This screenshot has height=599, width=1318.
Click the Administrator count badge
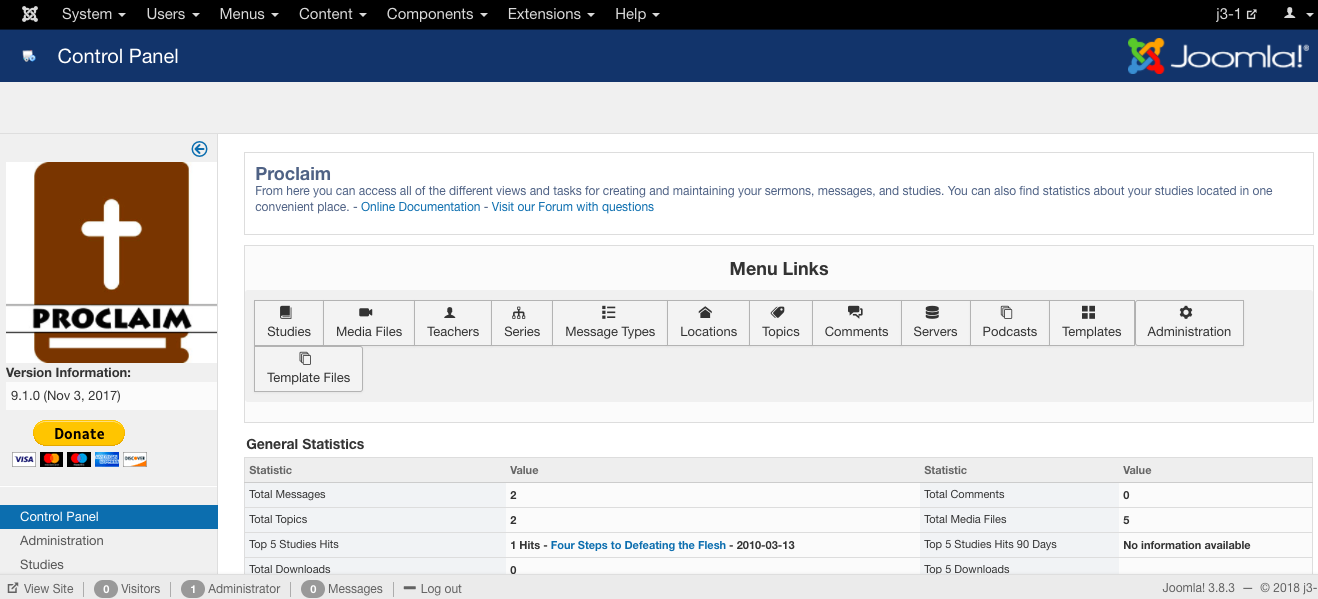[x=192, y=589]
